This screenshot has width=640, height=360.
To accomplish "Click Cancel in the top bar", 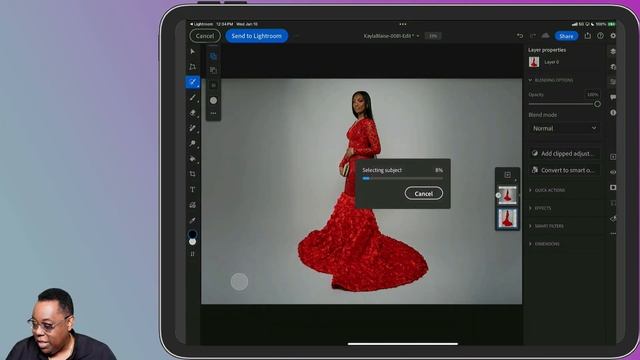I will pyautogui.click(x=205, y=36).
